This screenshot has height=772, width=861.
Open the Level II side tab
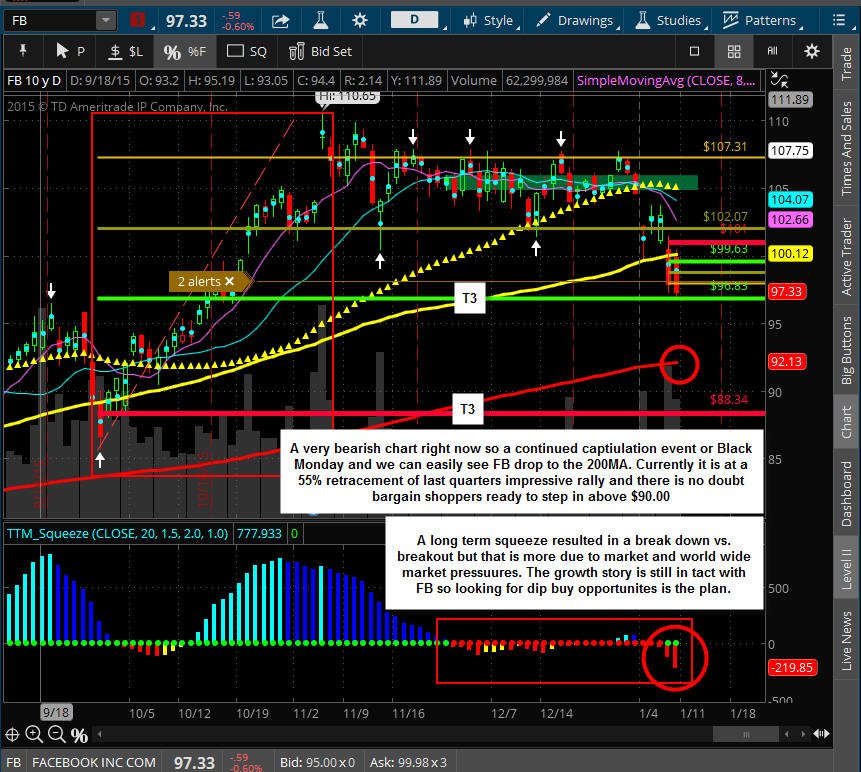pos(847,567)
